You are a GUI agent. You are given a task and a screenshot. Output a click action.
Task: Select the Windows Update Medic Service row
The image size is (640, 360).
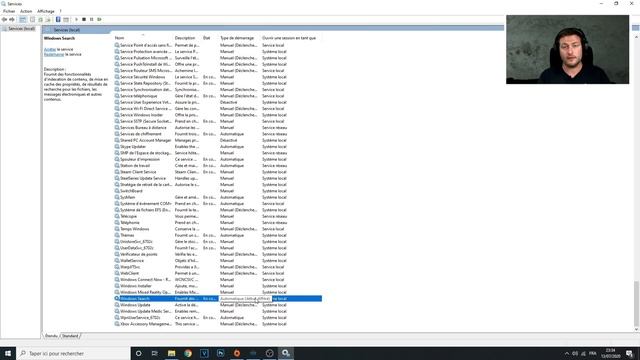tap(218, 311)
